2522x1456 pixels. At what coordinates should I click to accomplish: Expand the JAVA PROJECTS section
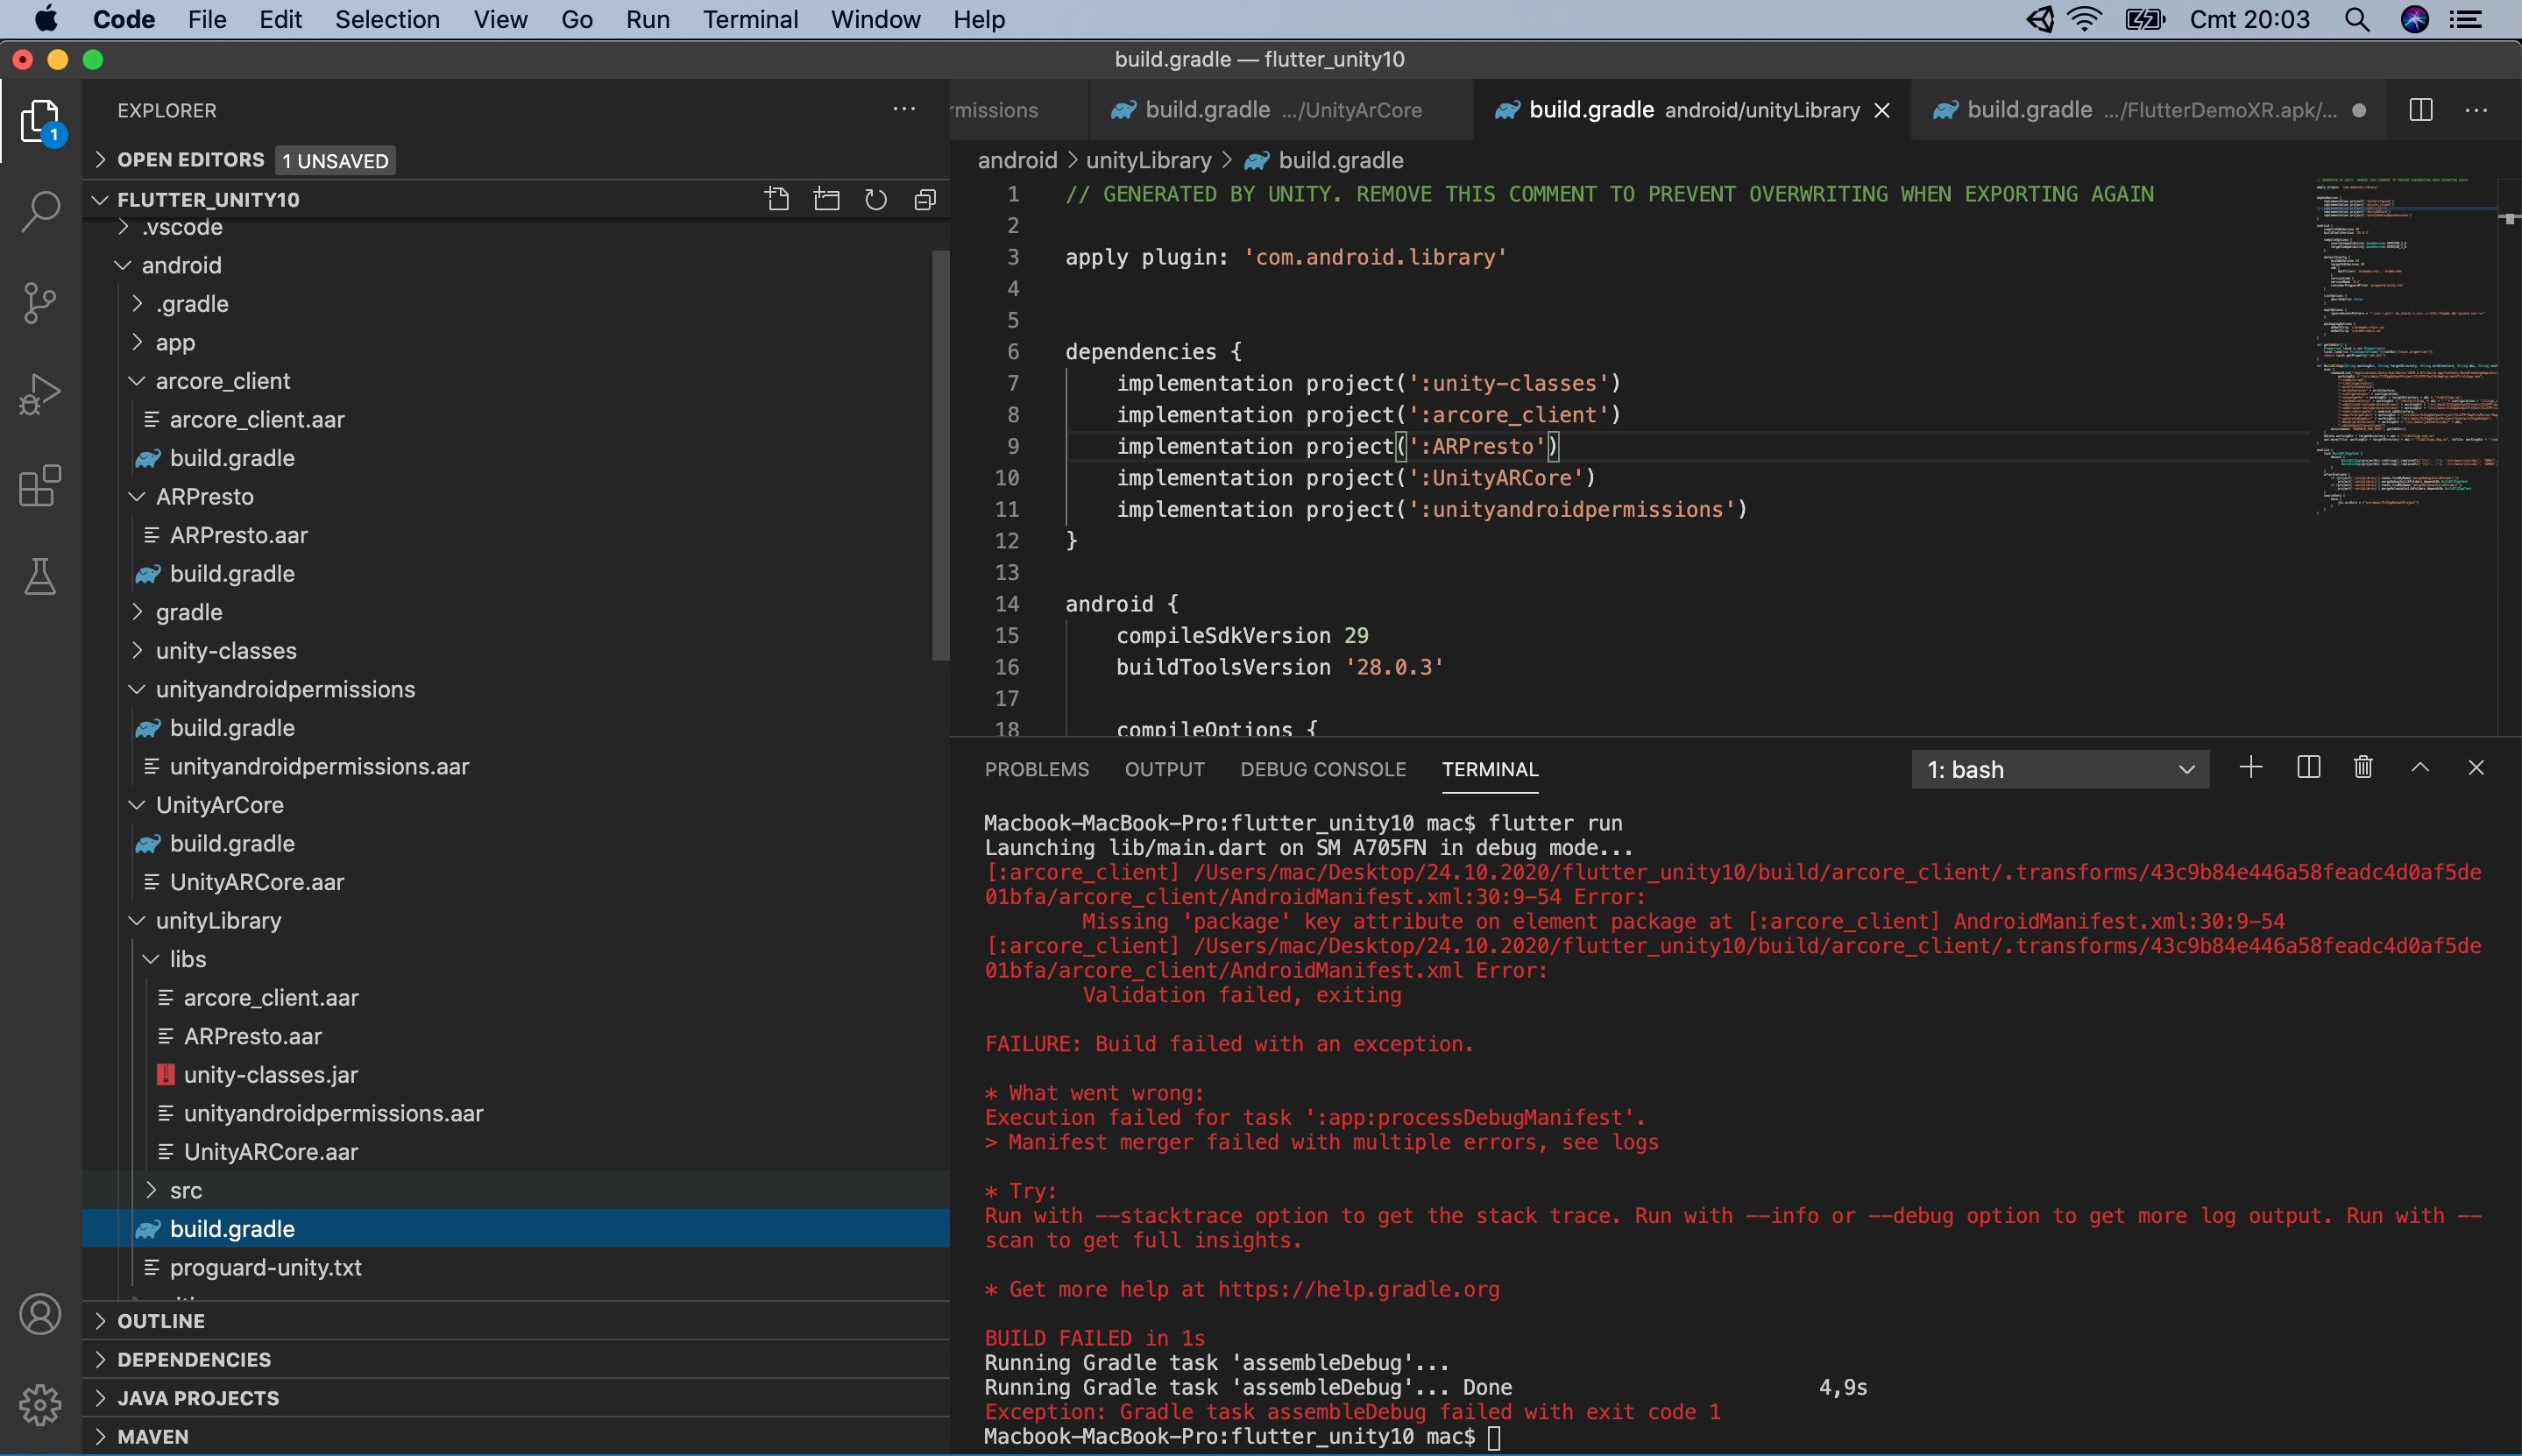tap(198, 1397)
